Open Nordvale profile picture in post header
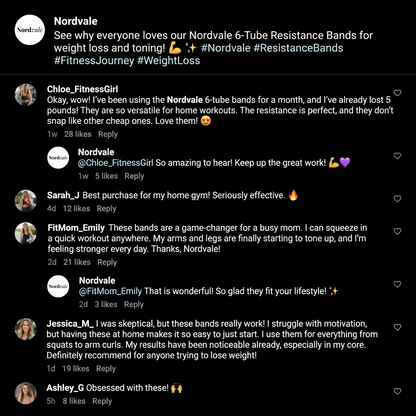Image resolution: width=416 pixels, height=416 pixels. pyautogui.click(x=30, y=30)
